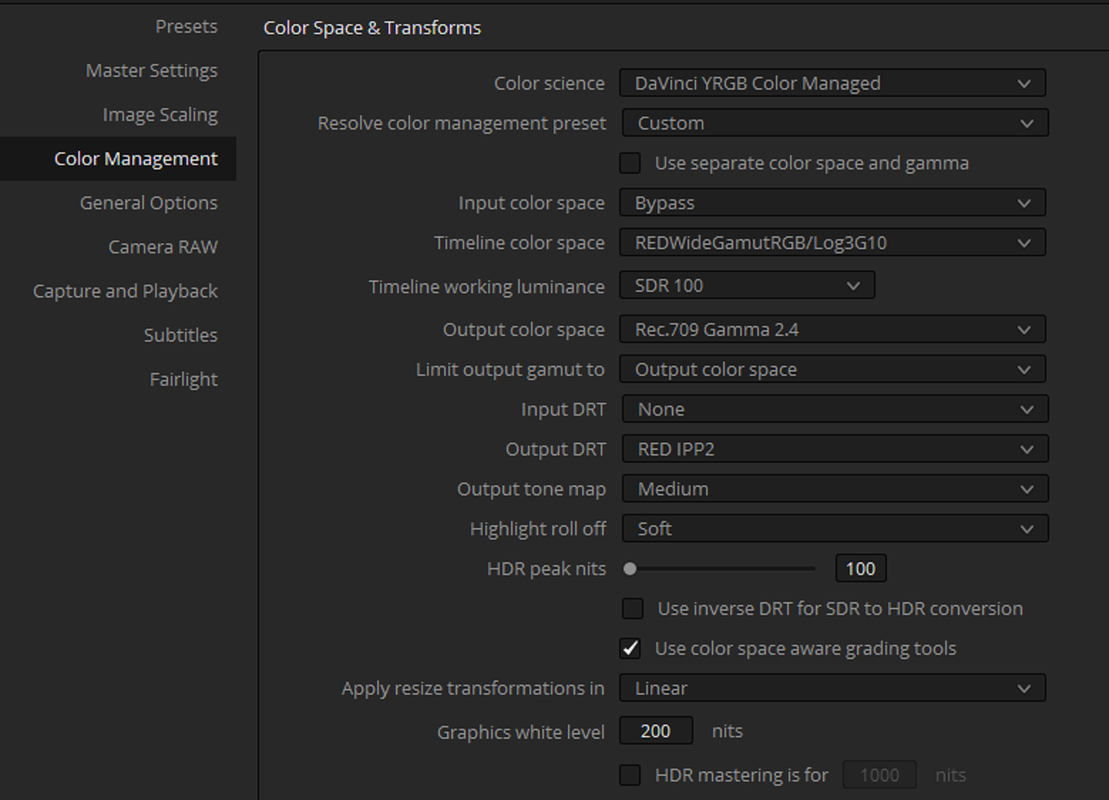Change Output DRT from RED IPP2
The height and width of the screenshot is (800, 1109).
tap(835, 449)
